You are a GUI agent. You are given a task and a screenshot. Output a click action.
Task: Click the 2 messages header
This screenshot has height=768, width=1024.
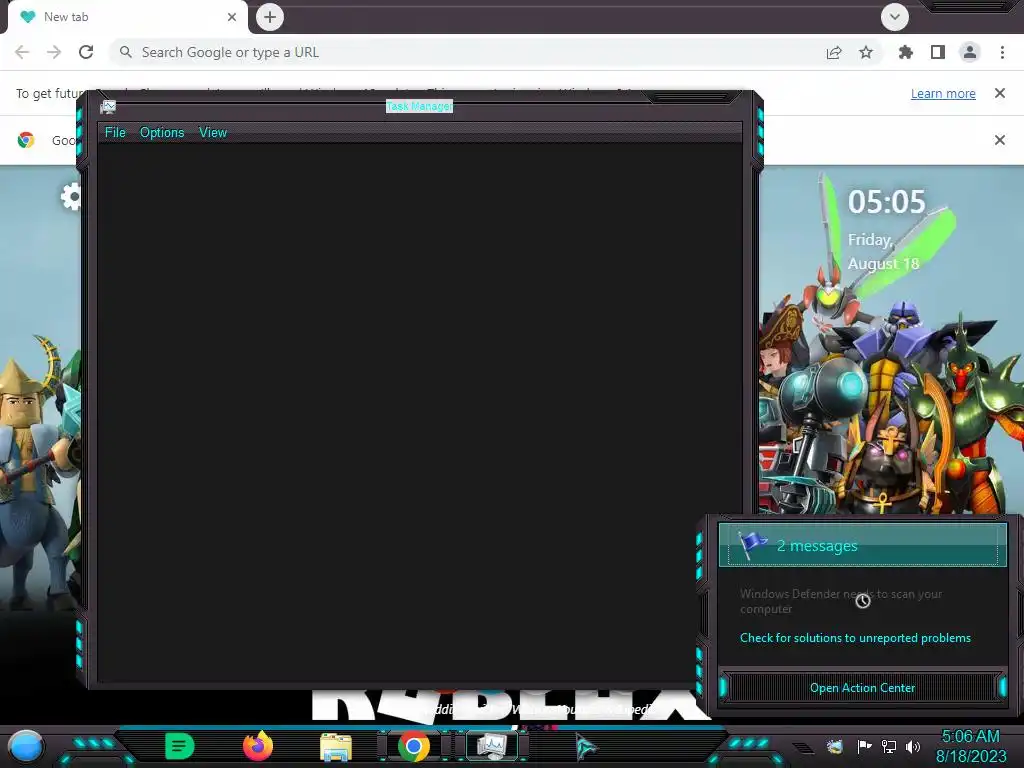863,545
